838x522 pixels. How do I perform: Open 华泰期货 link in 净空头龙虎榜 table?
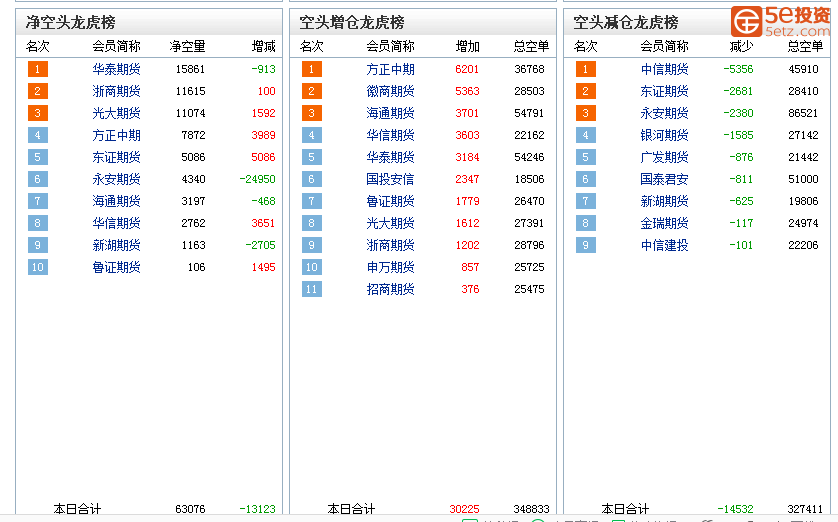pyautogui.click(x=116, y=69)
